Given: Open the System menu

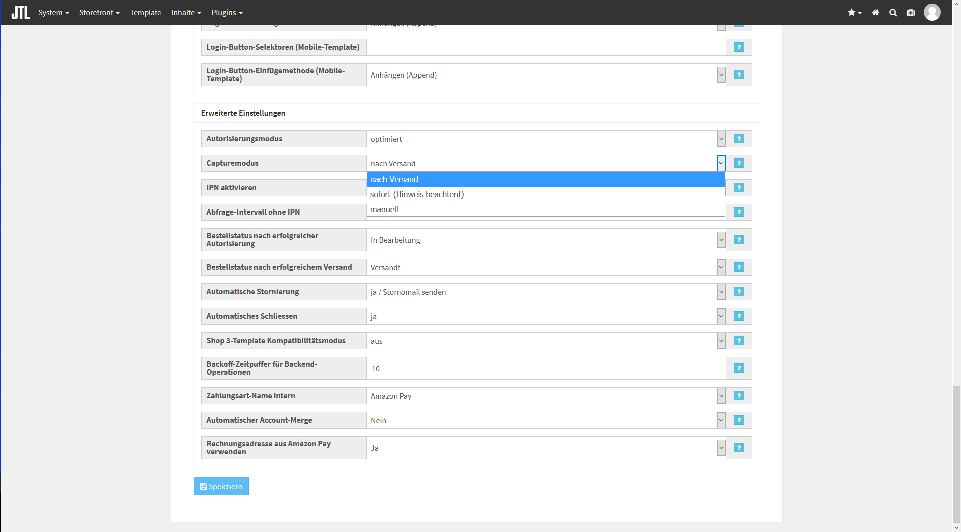Looking at the screenshot, I should point(53,12).
